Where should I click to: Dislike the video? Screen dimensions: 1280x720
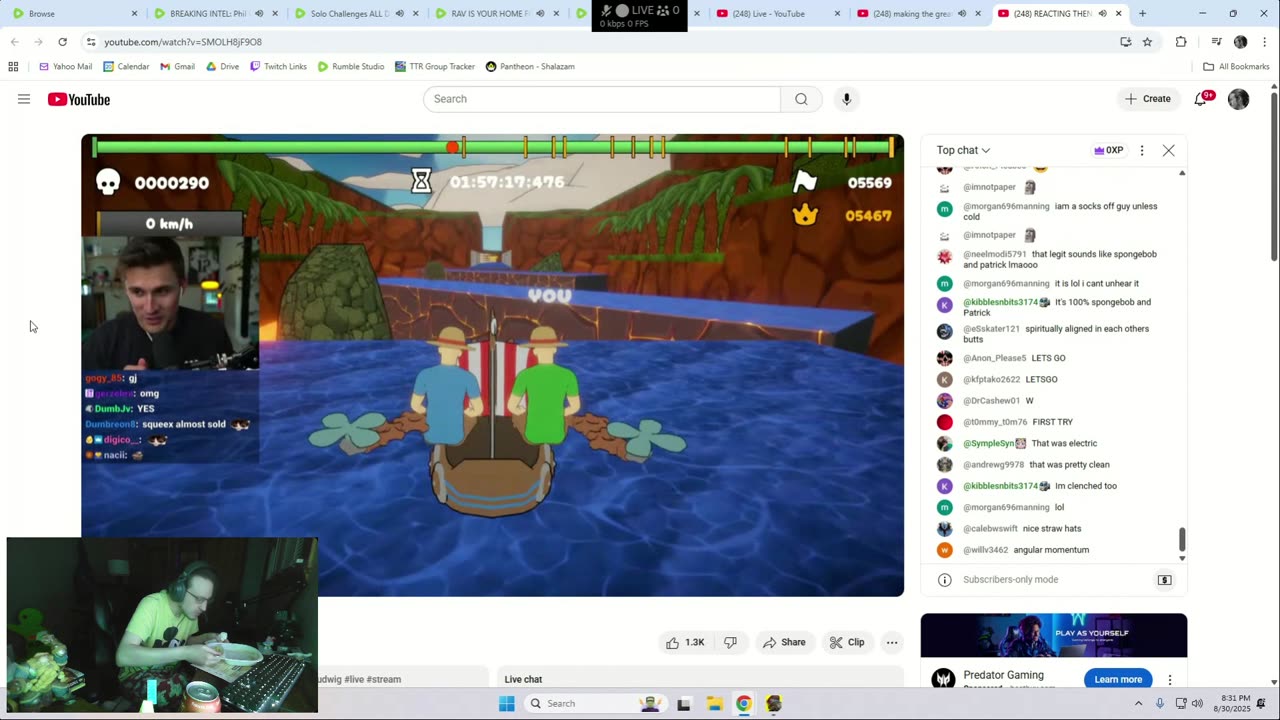coord(730,642)
